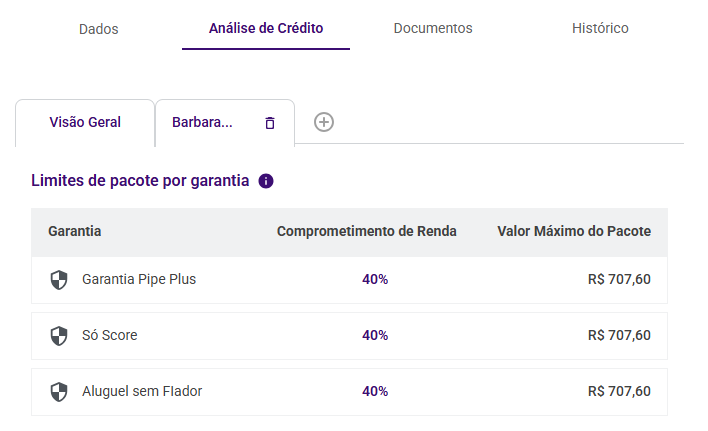Select the Análise de Crédito tab
The height and width of the screenshot is (431, 708).
click(x=266, y=28)
